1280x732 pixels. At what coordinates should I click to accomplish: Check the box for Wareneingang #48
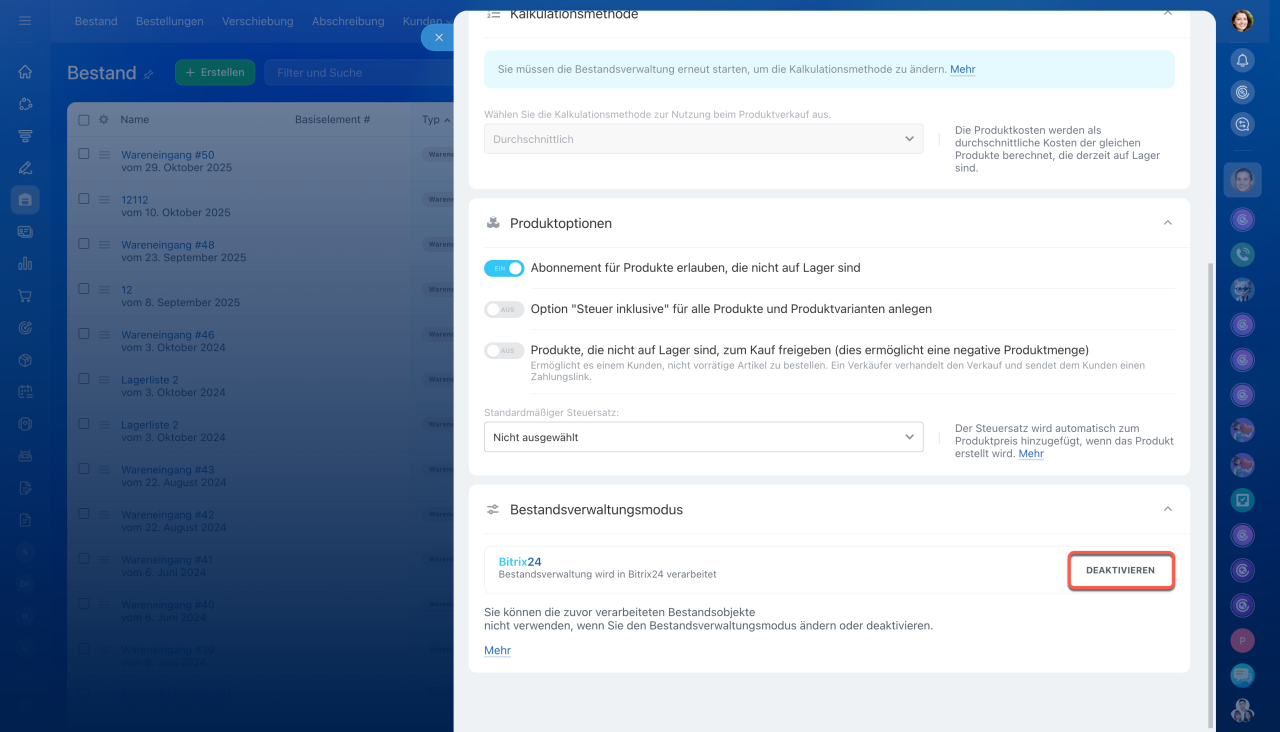click(84, 245)
